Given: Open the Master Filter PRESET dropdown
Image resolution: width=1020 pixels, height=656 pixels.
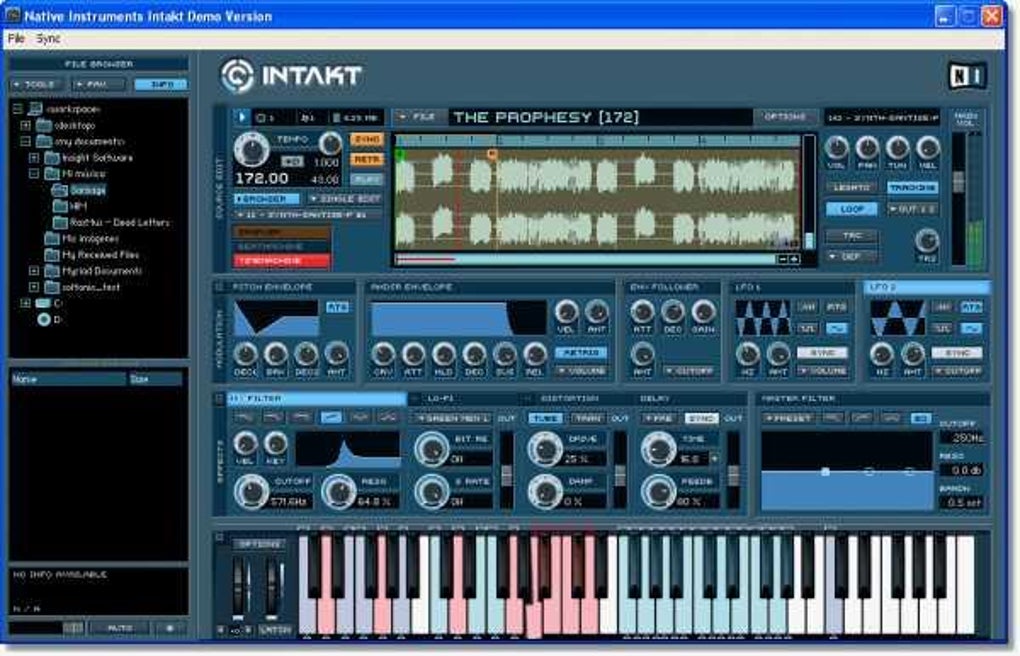Looking at the screenshot, I should click(x=790, y=418).
